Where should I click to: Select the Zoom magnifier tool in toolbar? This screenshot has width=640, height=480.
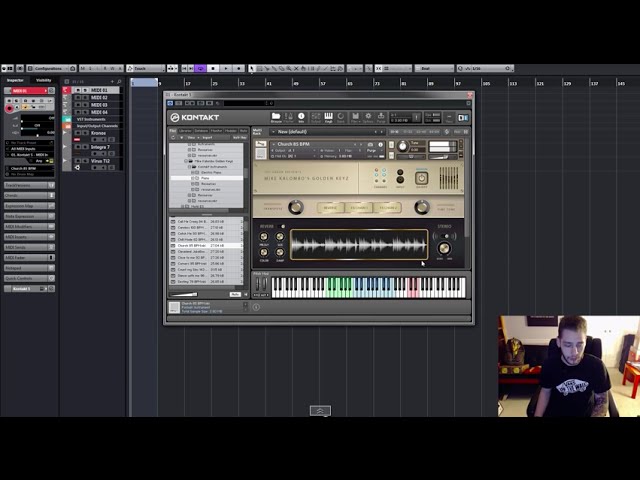click(289, 69)
